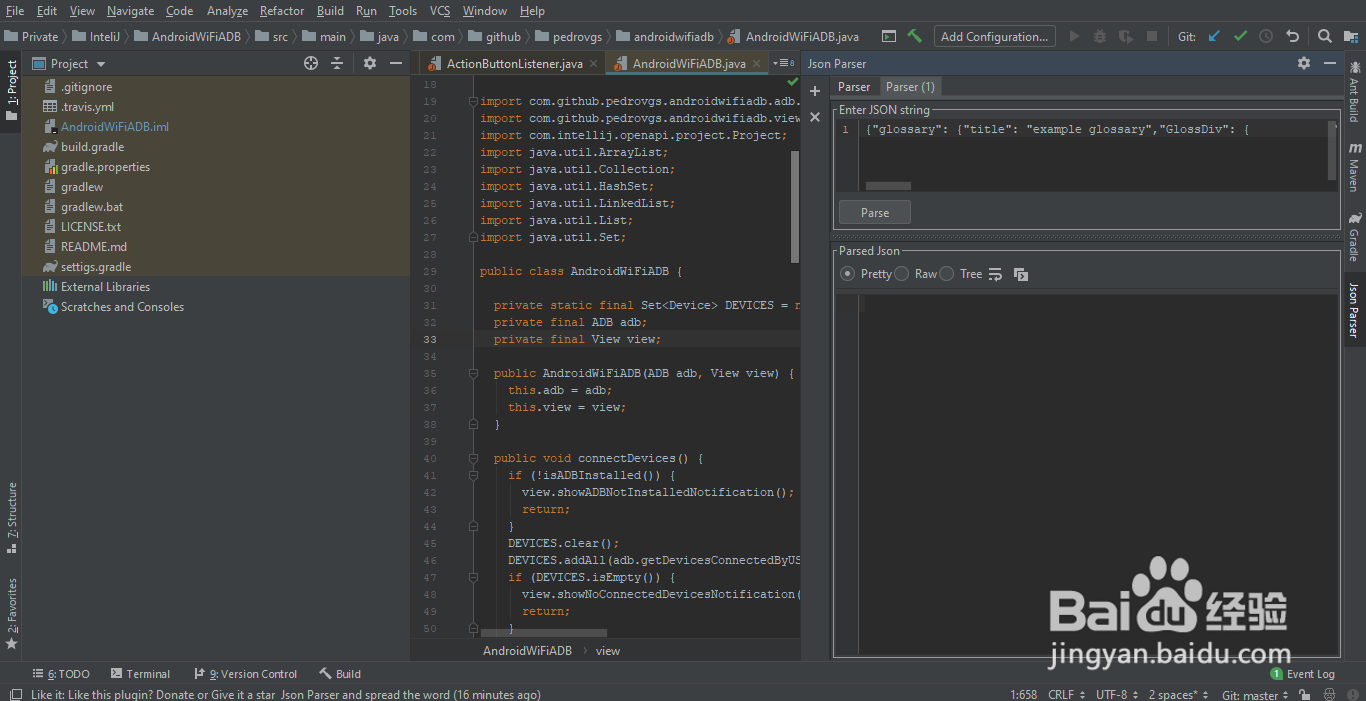Open the VCS menu

point(440,11)
